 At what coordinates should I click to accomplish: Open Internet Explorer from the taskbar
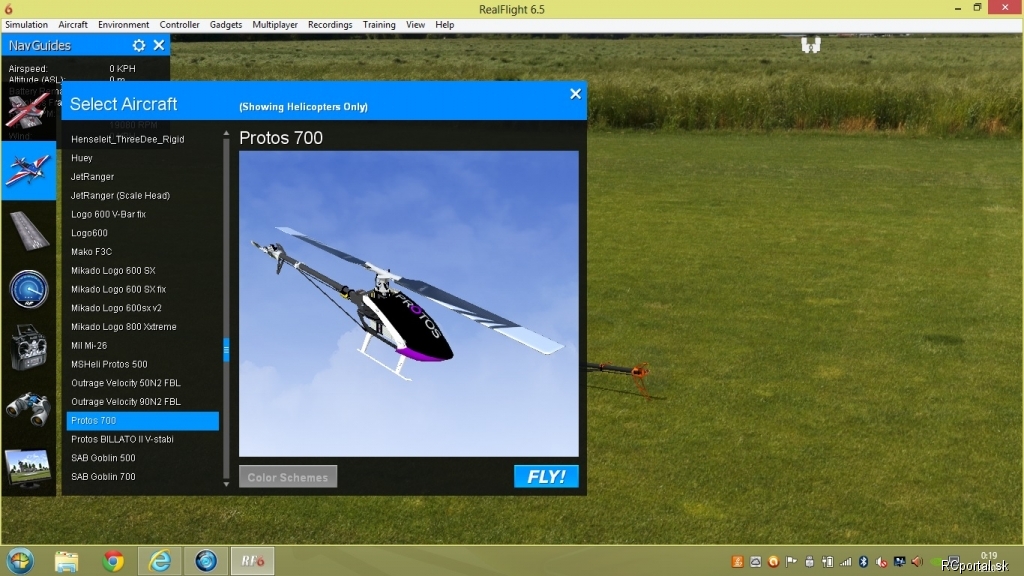pyautogui.click(x=159, y=562)
